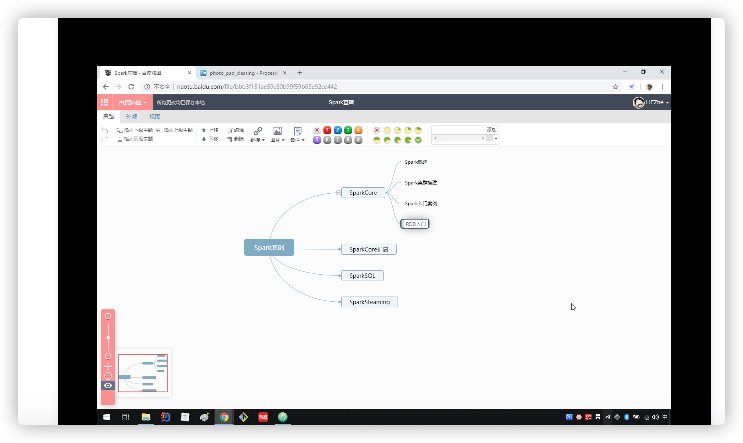
Task: Open IntelliJ IDEA from the taskbar
Action: (x=165, y=417)
